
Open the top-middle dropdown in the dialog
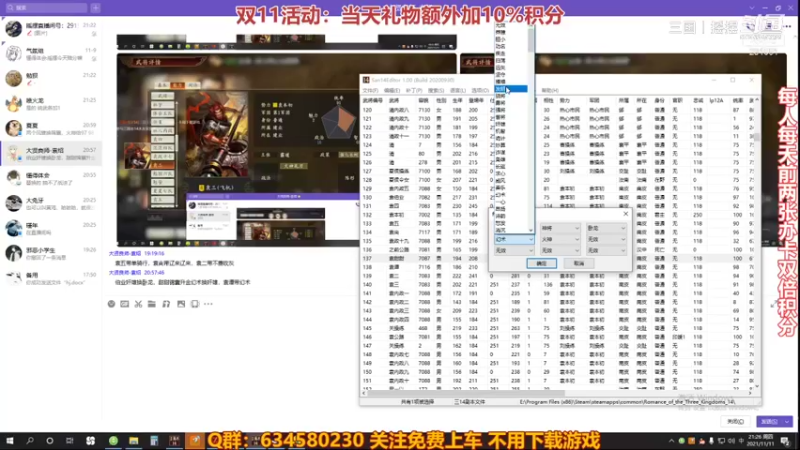560,228
